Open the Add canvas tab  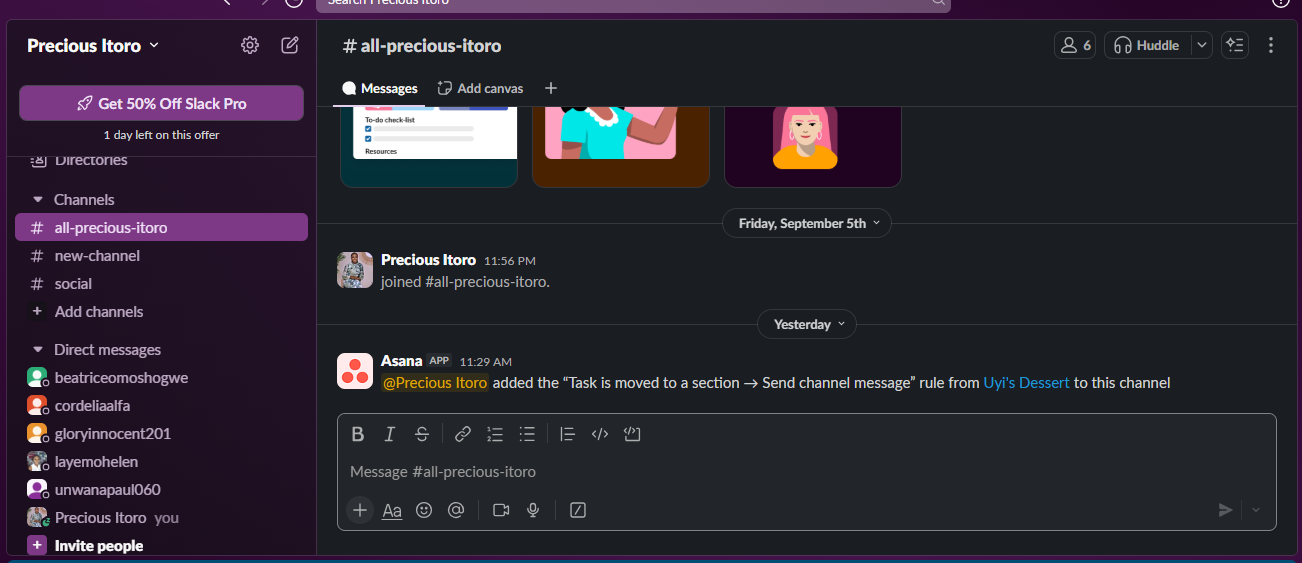click(480, 88)
